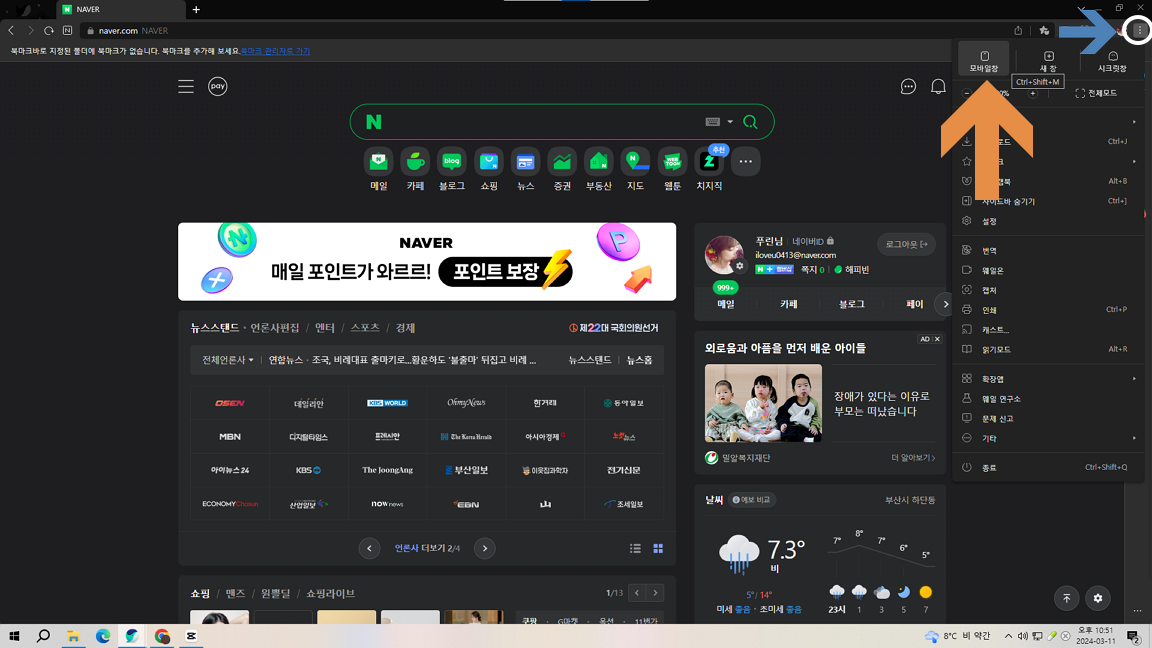Expand the 기타 submenu in the Whale menu
Viewport: 1152px width, 648px height.
click(x=988, y=438)
